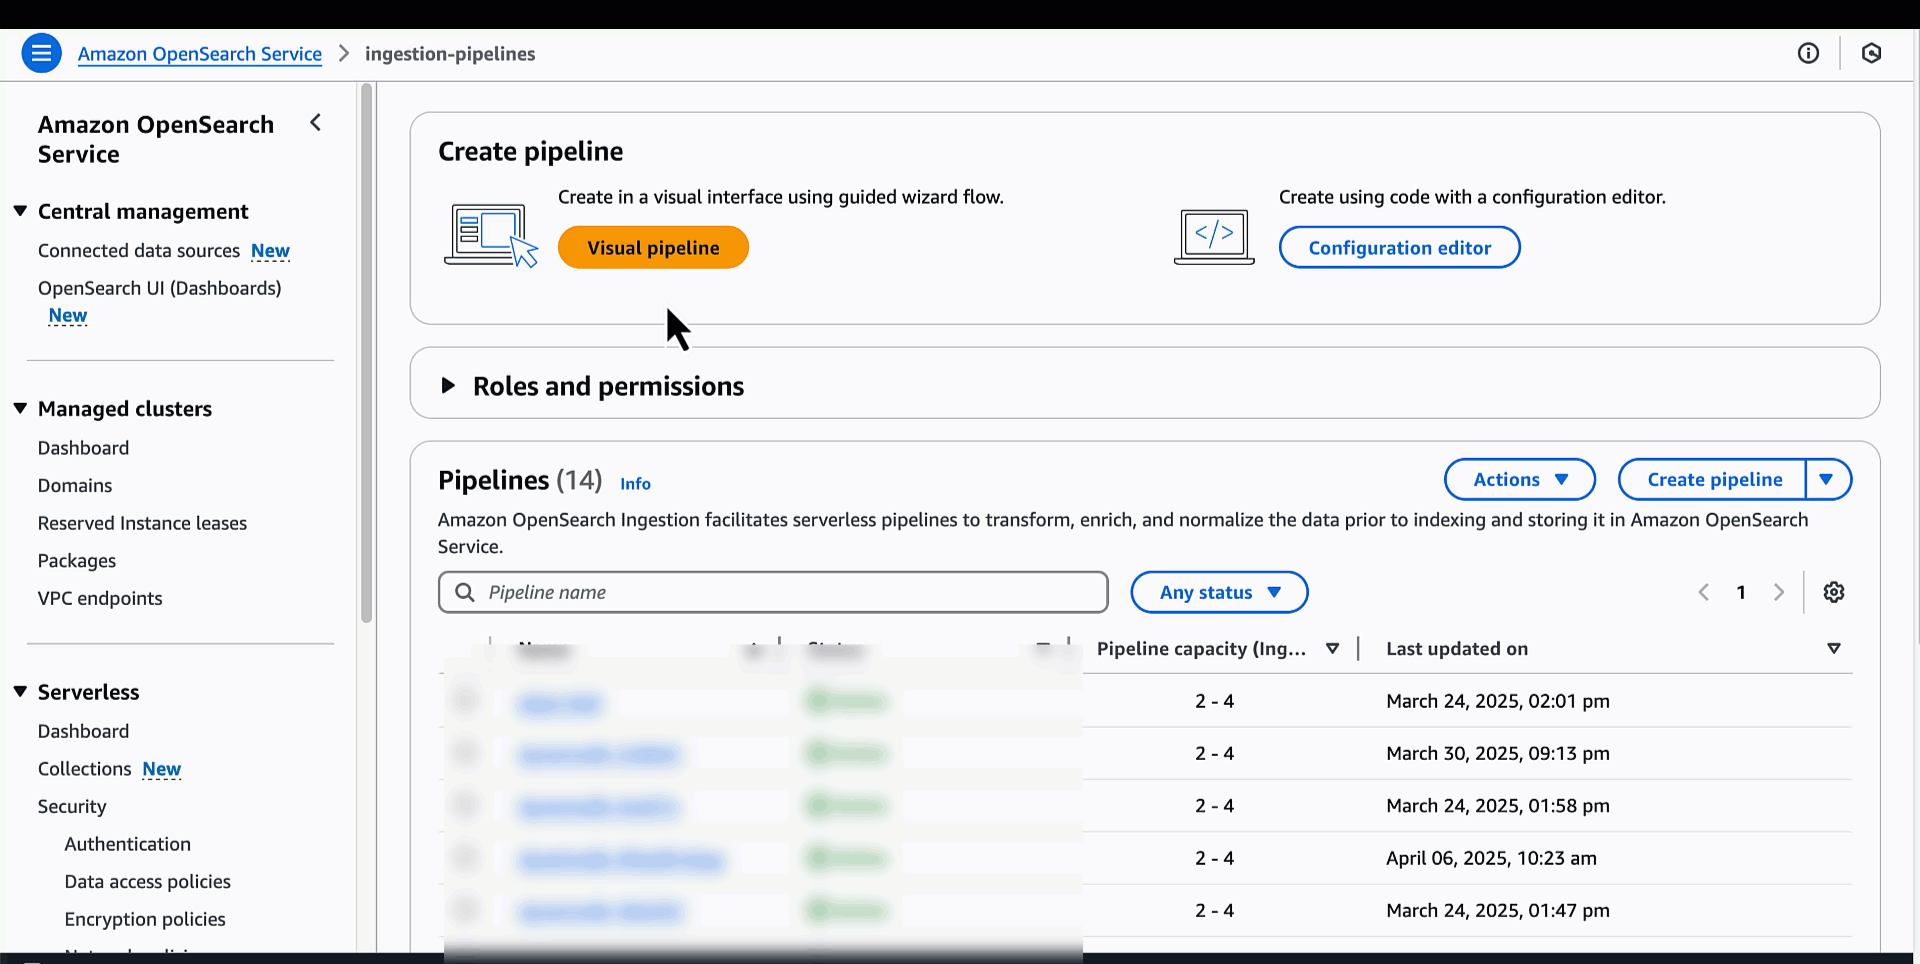Open table preferences gear icon
Viewport: 1920px width, 964px height.
(1834, 592)
